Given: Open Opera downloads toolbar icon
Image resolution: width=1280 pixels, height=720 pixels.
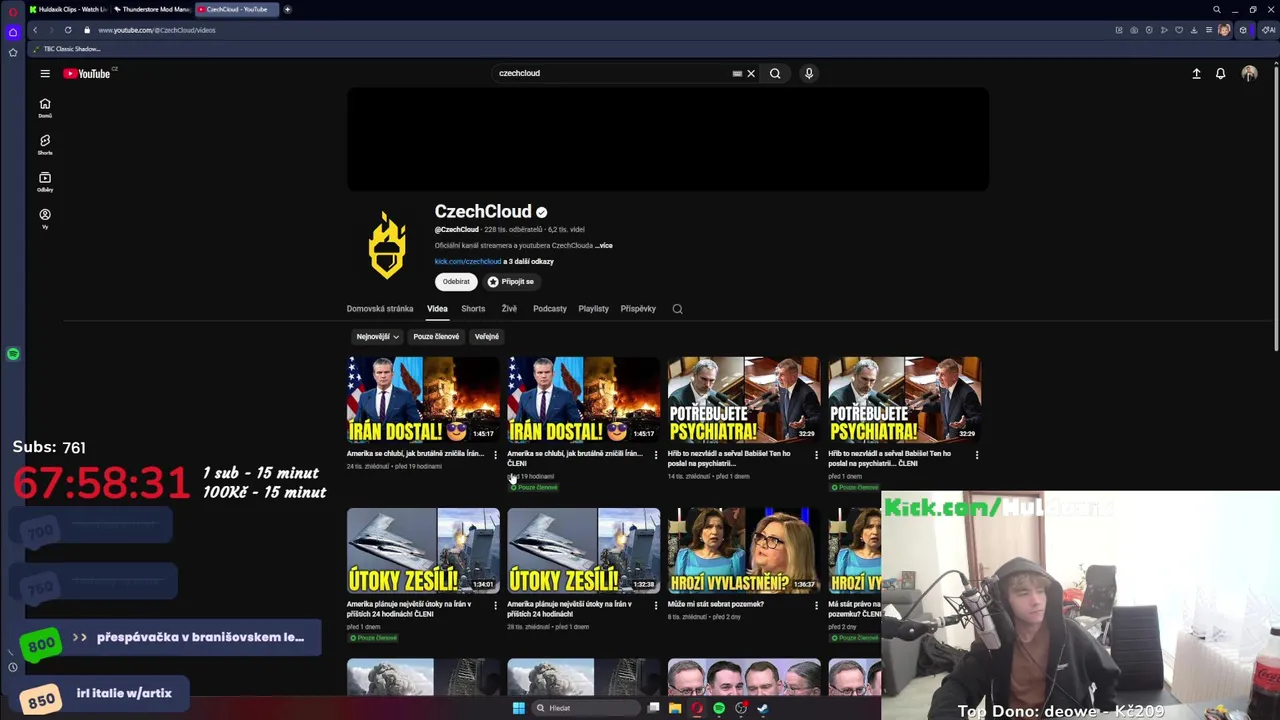Looking at the screenshot, I should (x=1194, y=30).
